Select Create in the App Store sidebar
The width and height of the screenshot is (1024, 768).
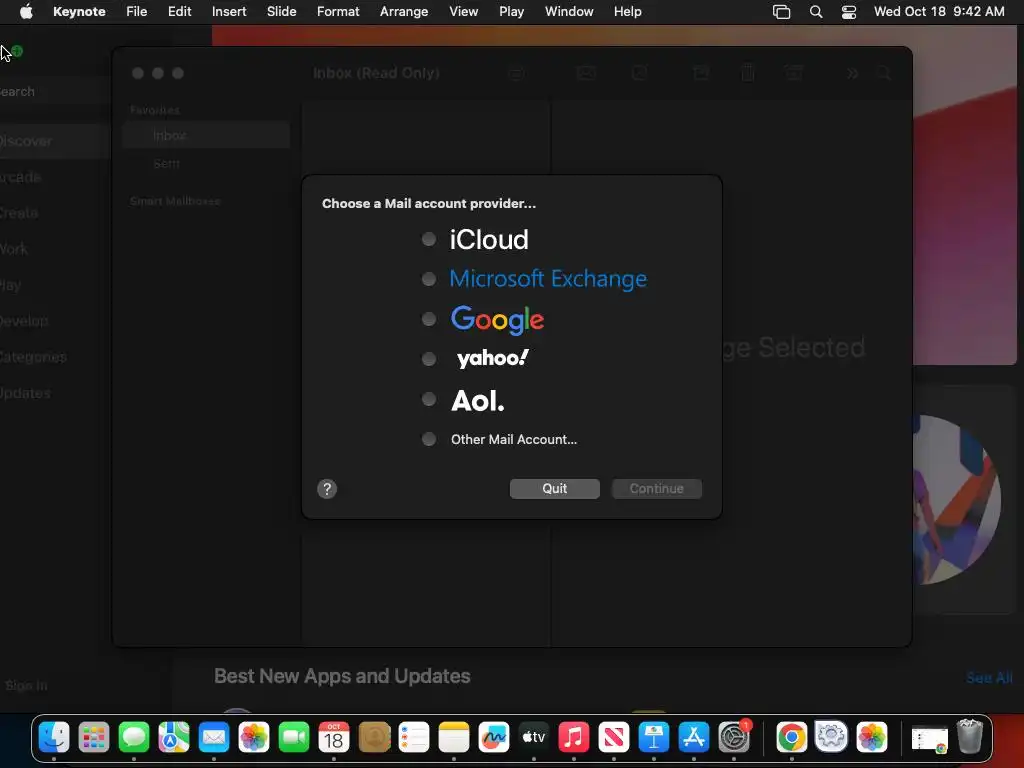[54, 213]
